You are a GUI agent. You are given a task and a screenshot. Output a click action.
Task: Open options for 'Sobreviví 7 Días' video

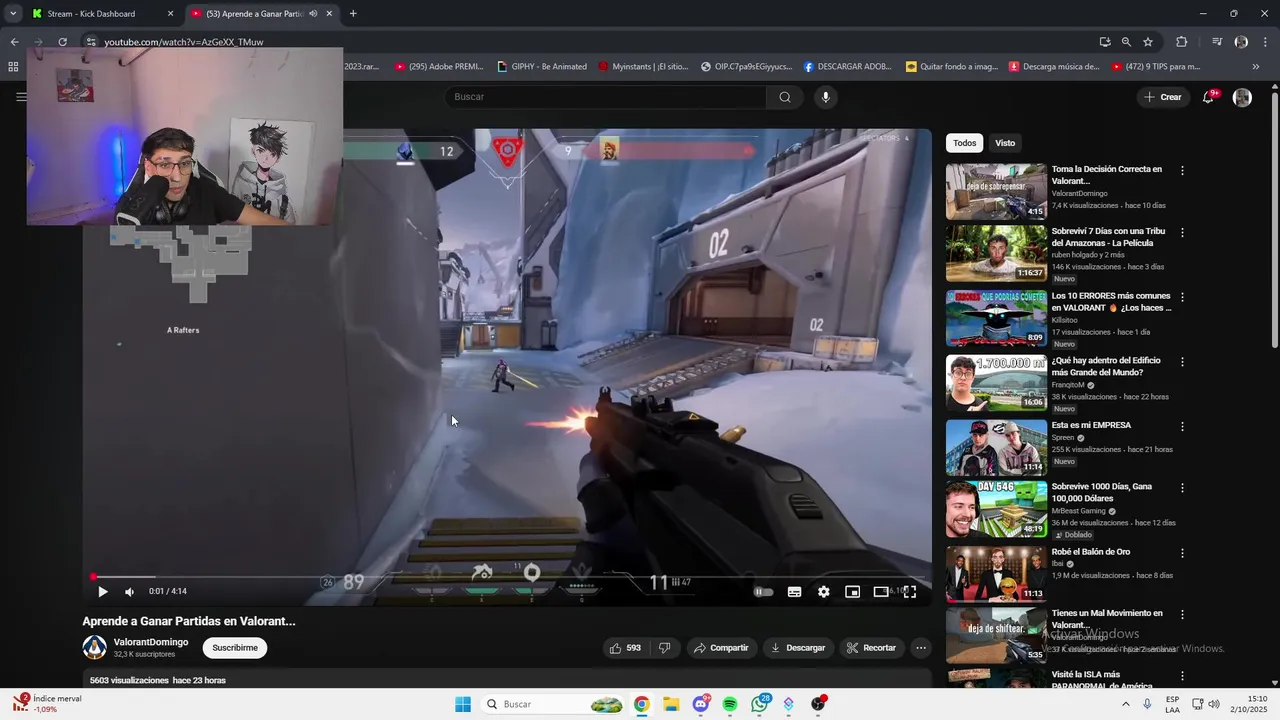pyautogui.click(x=1182, y=232)
